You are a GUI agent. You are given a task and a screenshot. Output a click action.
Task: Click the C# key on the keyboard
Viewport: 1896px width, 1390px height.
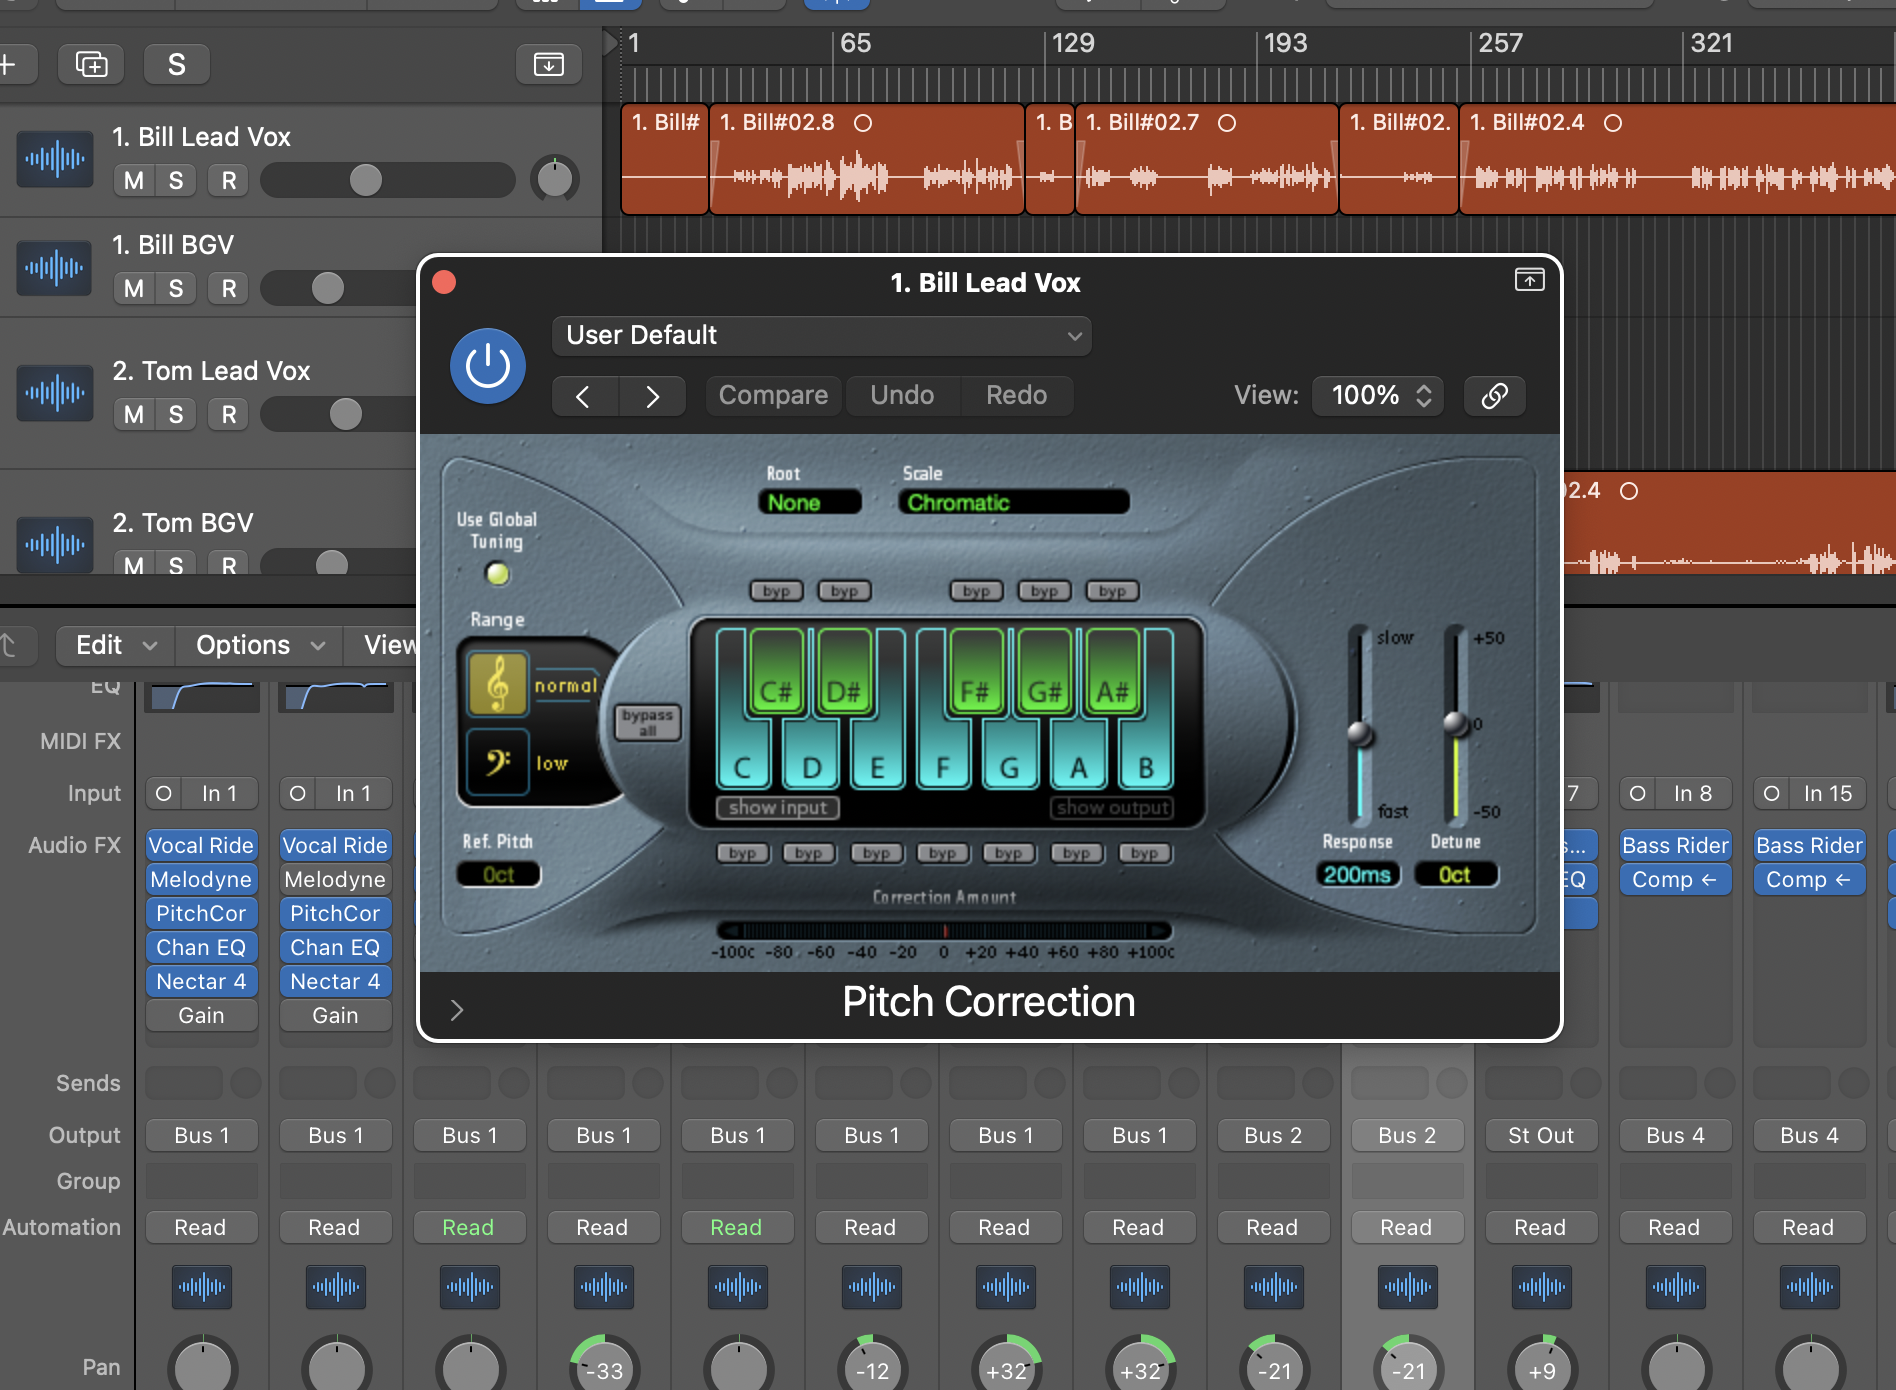click(x=776, y=680)
